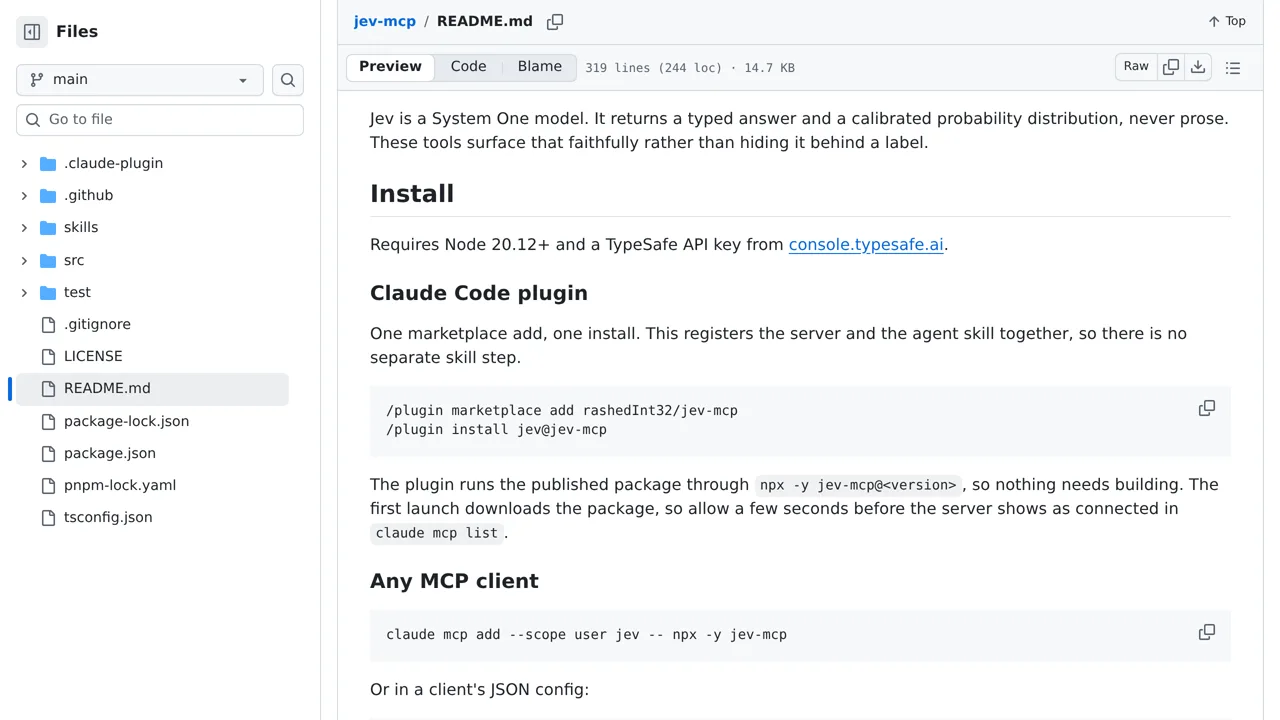Click the '319 lines (244 loc)' file info
The image size is (1280, 720).
click(653, 68)
